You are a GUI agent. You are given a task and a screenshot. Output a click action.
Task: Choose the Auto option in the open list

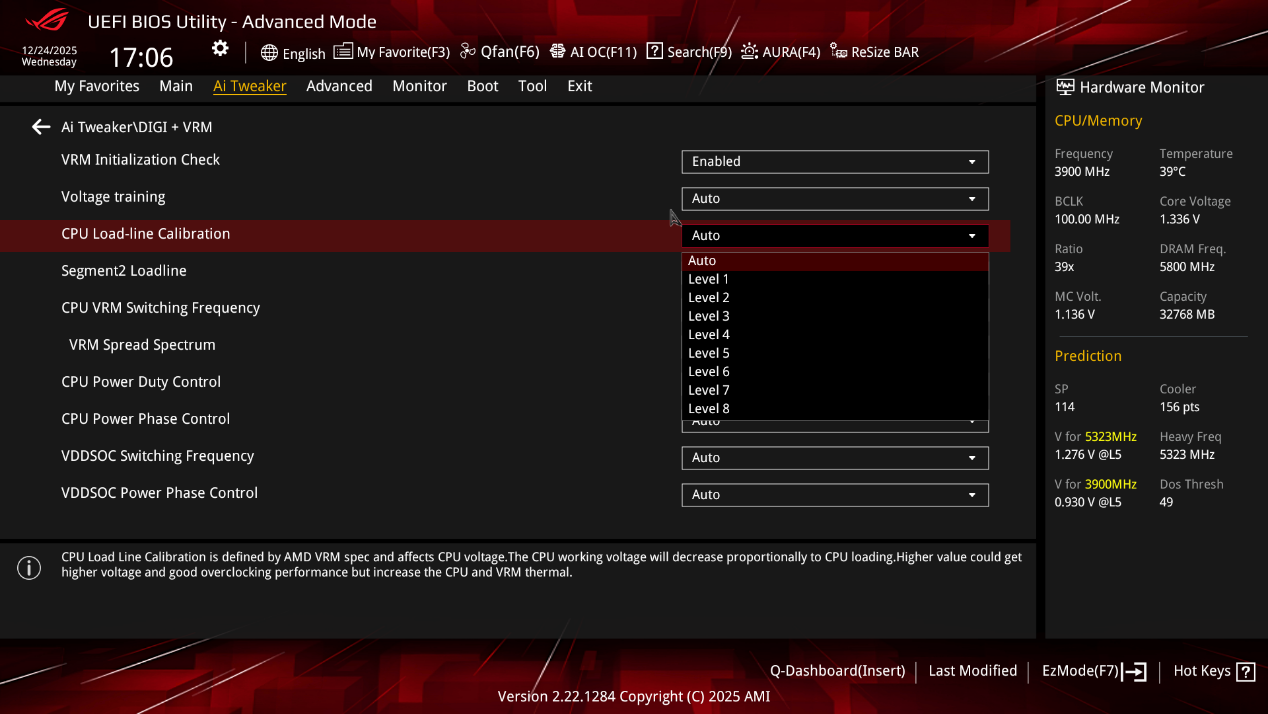pos(702,261)
